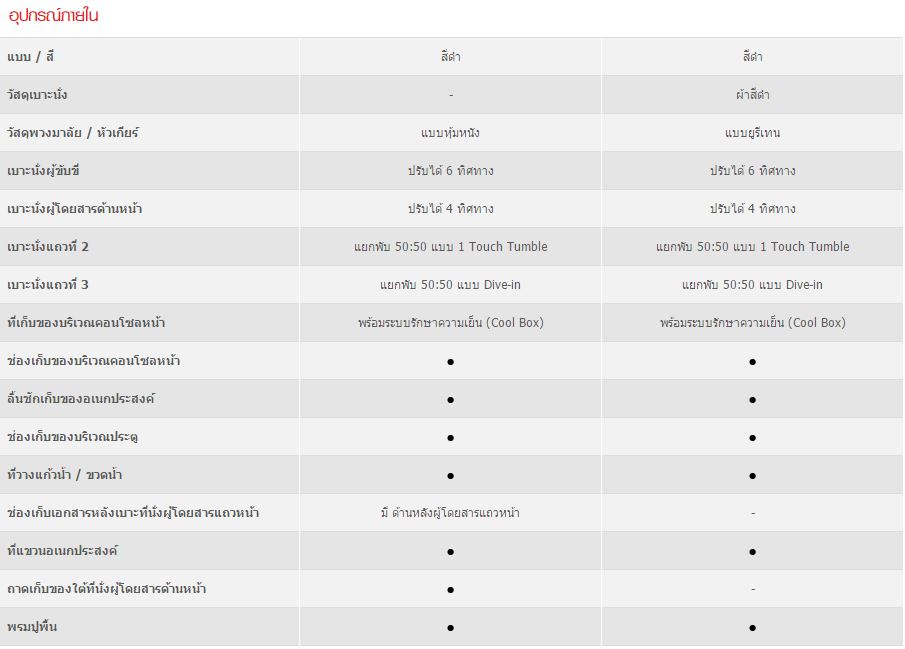This screenshot has height=649, width=905.
Task: Click the left bullet for ที่แขวนอเนกประสงค์
Action: (451, 552)
